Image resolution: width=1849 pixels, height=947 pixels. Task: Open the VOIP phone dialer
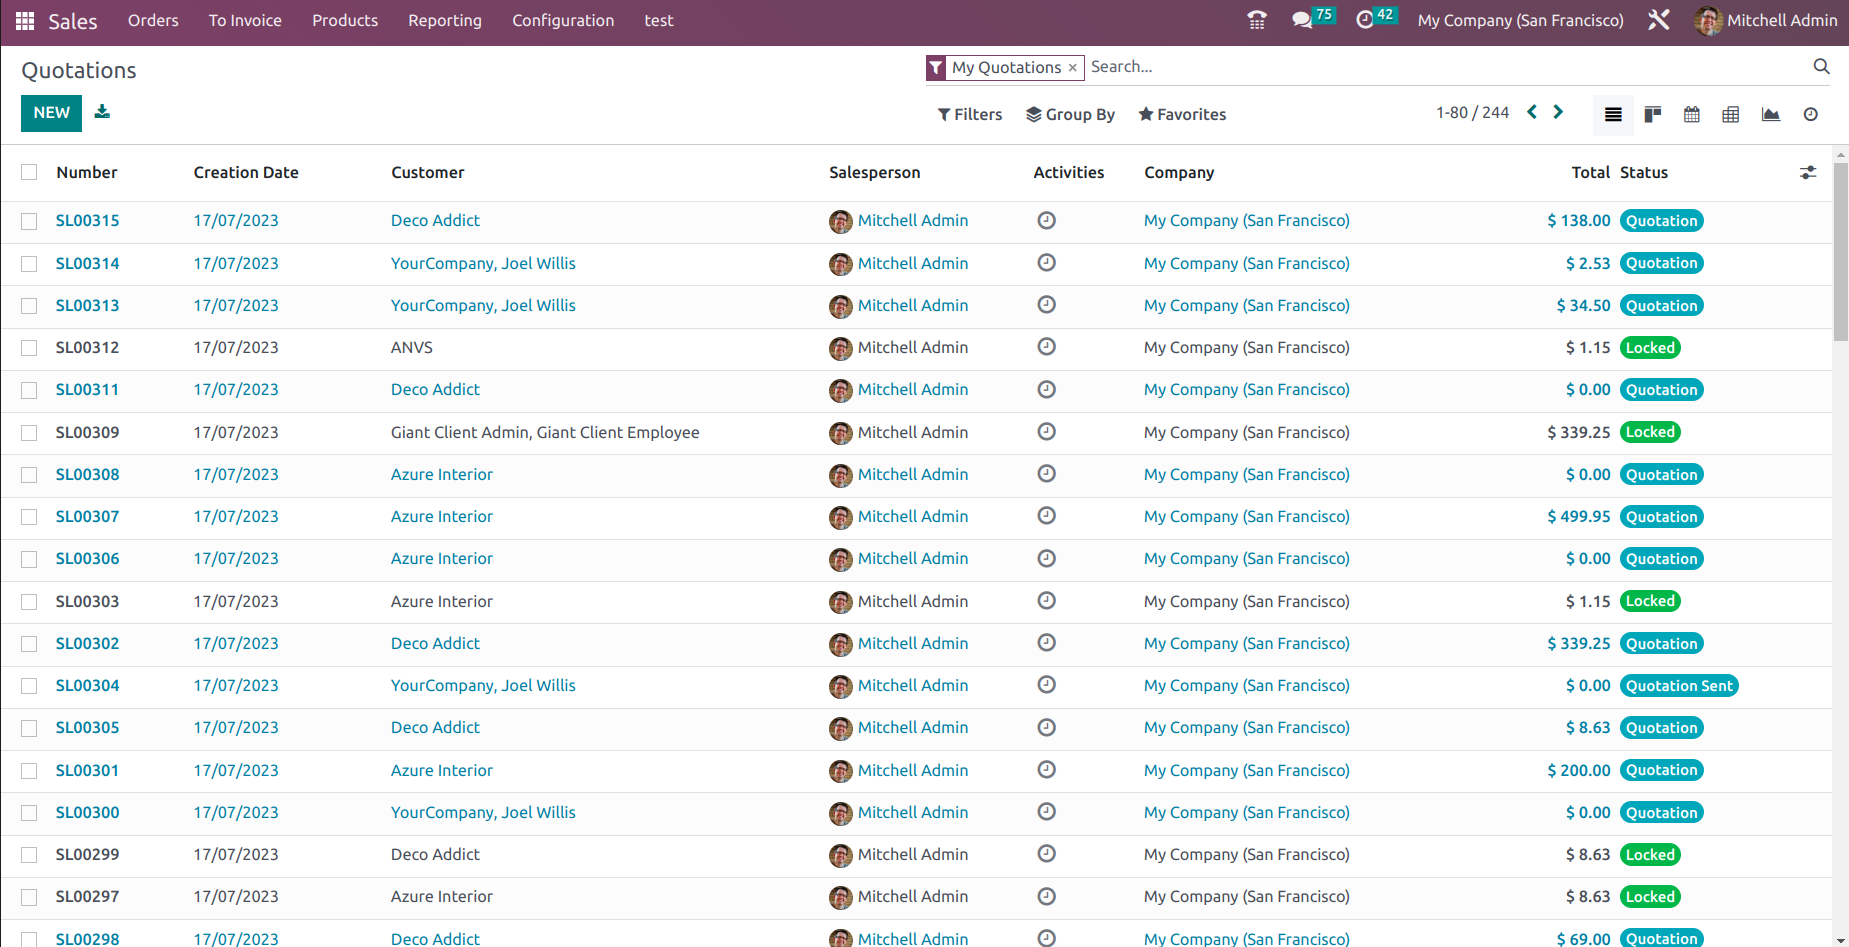[x=1256, y=19]
